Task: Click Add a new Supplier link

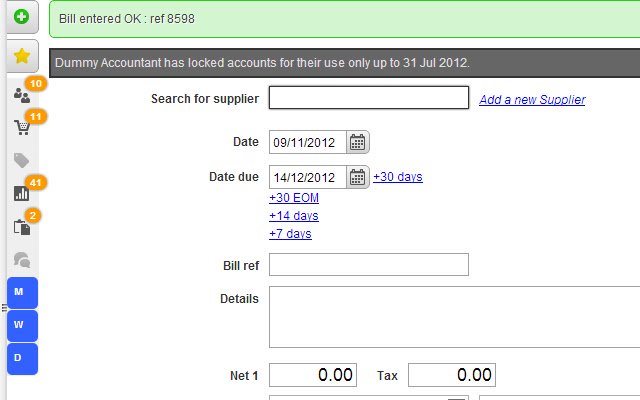Action: 532,100
